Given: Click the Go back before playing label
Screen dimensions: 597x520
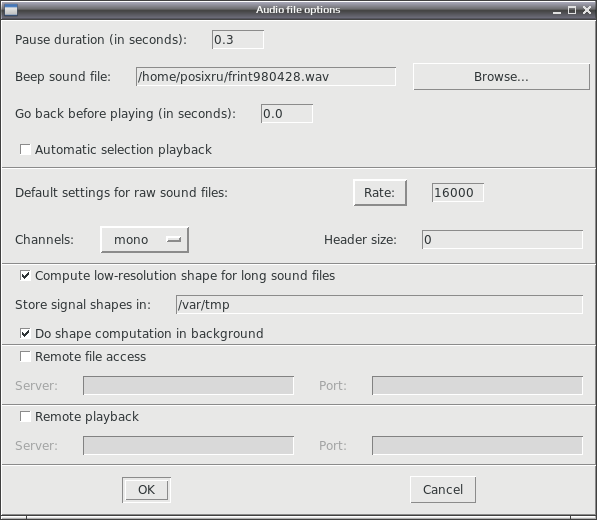Looking at the screenshot, I should point(125,113).
